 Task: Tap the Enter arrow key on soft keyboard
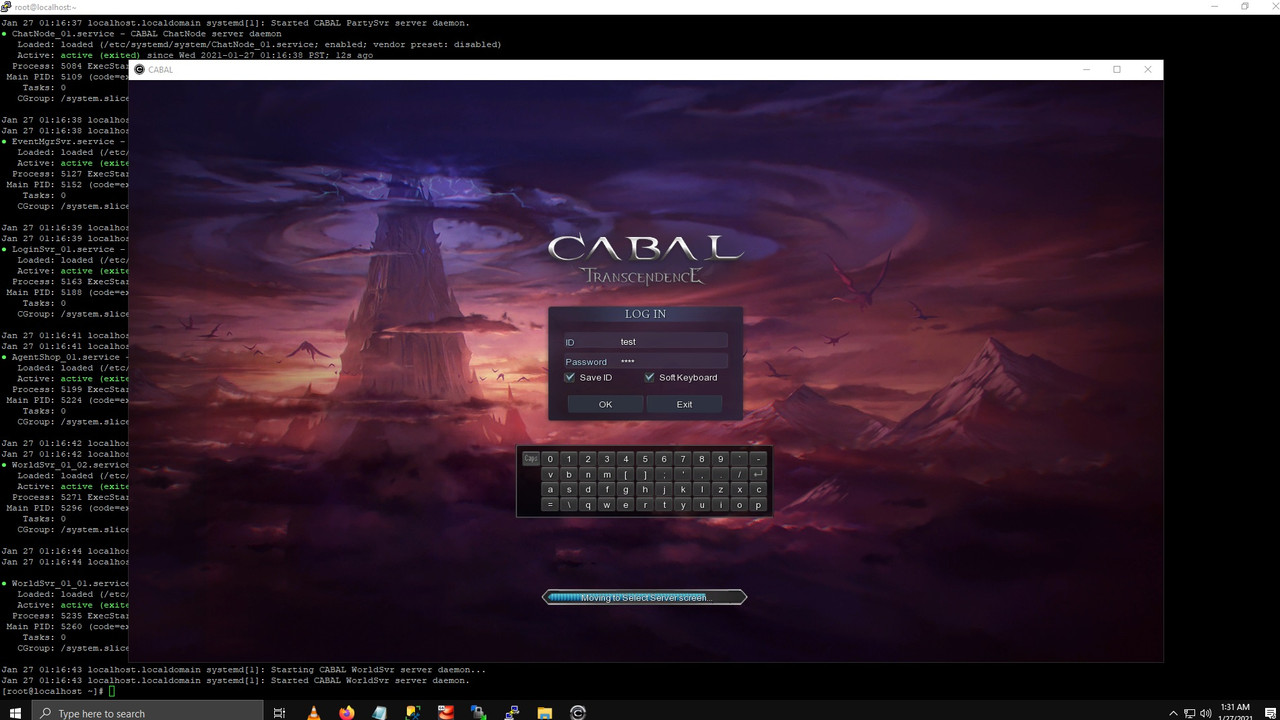(x=758, y=474)
